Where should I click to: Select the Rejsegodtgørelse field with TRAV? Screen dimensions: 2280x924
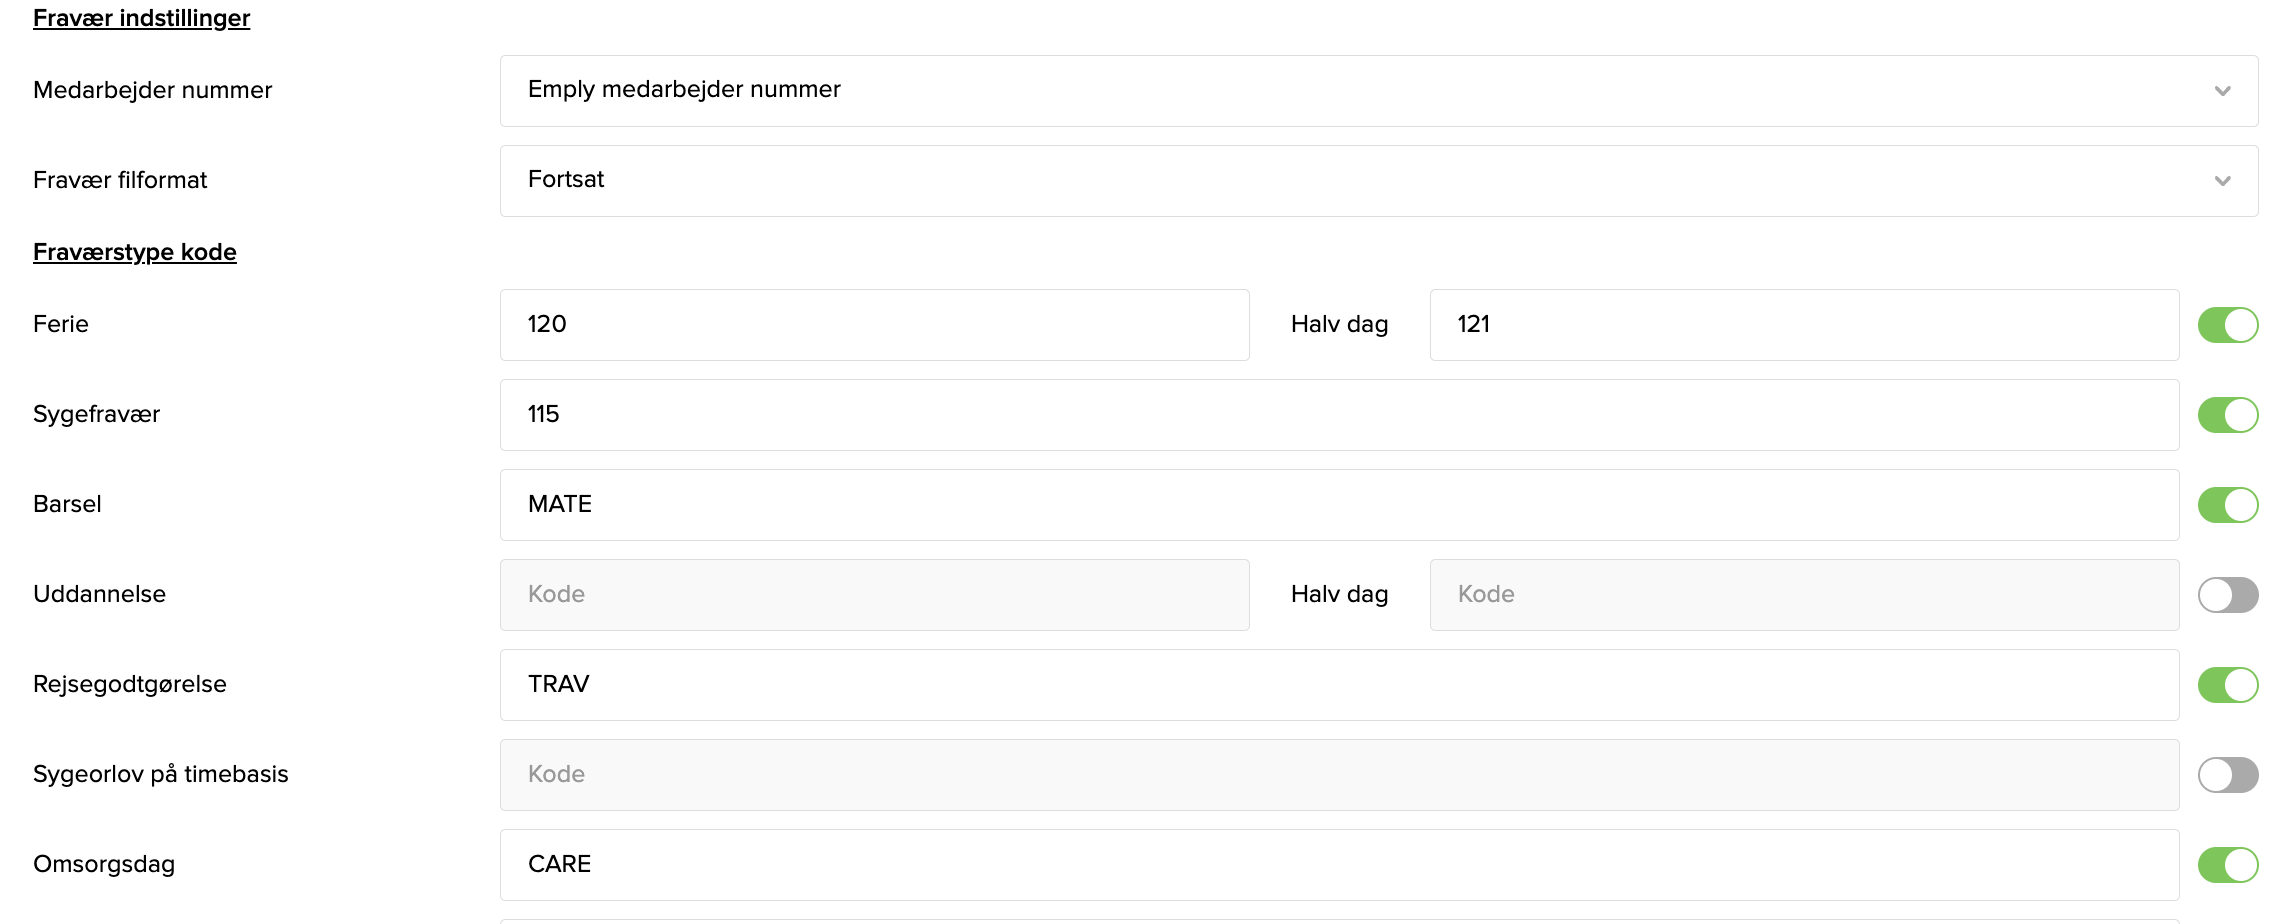[1339, 685]
